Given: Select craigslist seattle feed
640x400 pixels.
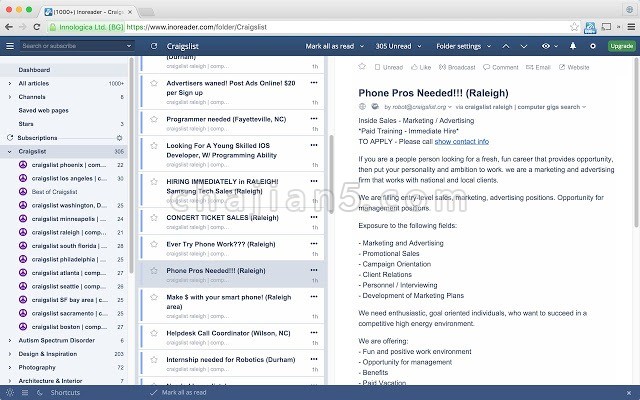Looking at the screenshot, I should click(69, 286).
